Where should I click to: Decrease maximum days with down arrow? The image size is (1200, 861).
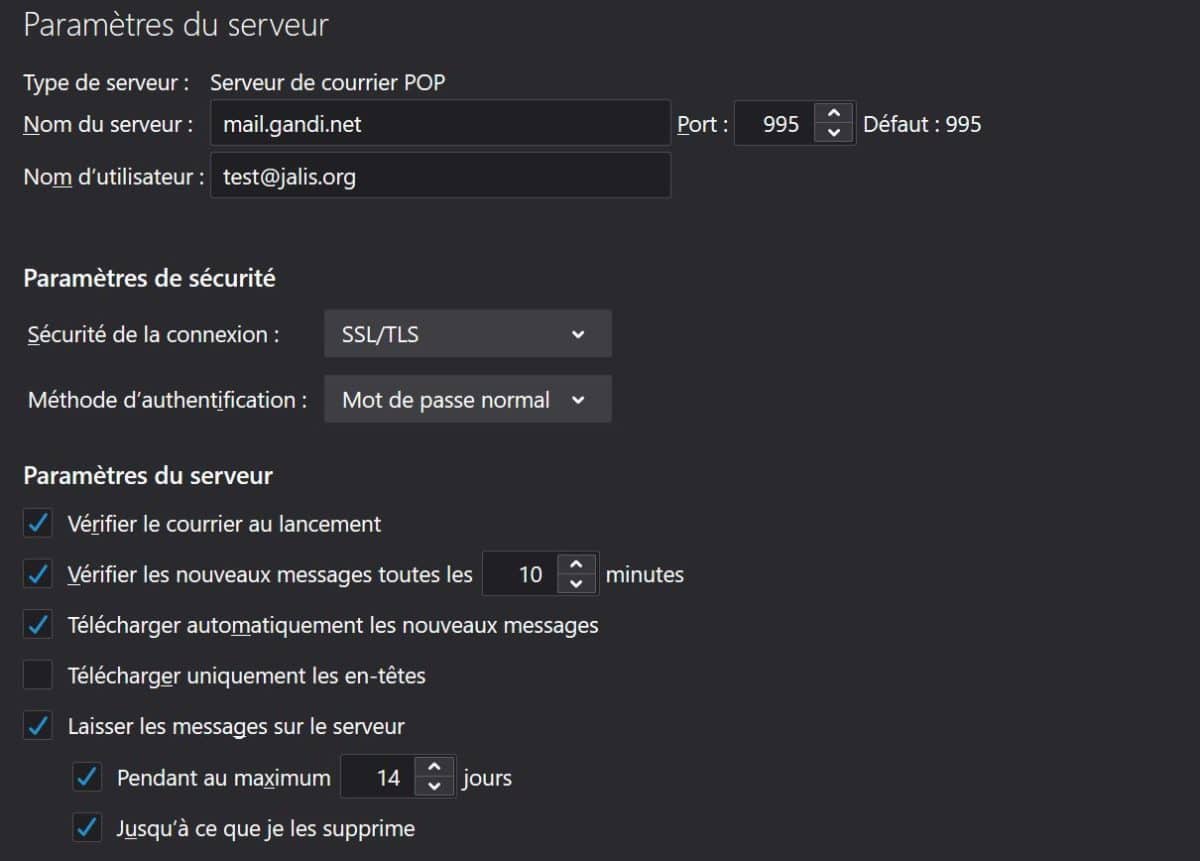coord(434,787)
